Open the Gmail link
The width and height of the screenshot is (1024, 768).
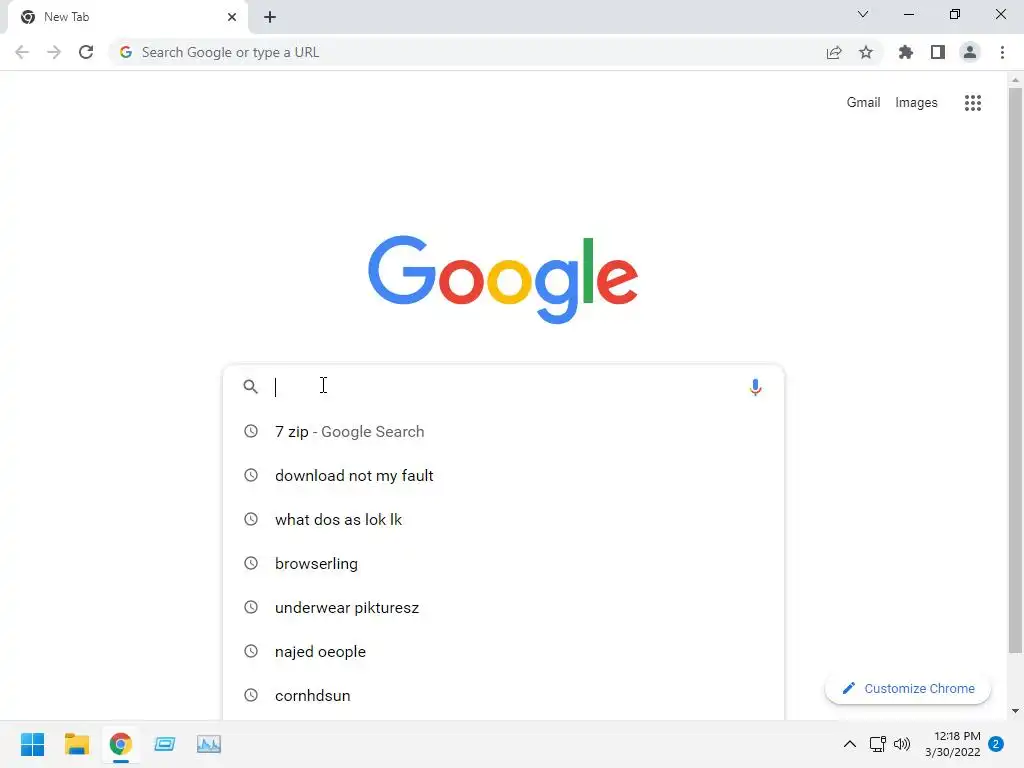point(863,103)
